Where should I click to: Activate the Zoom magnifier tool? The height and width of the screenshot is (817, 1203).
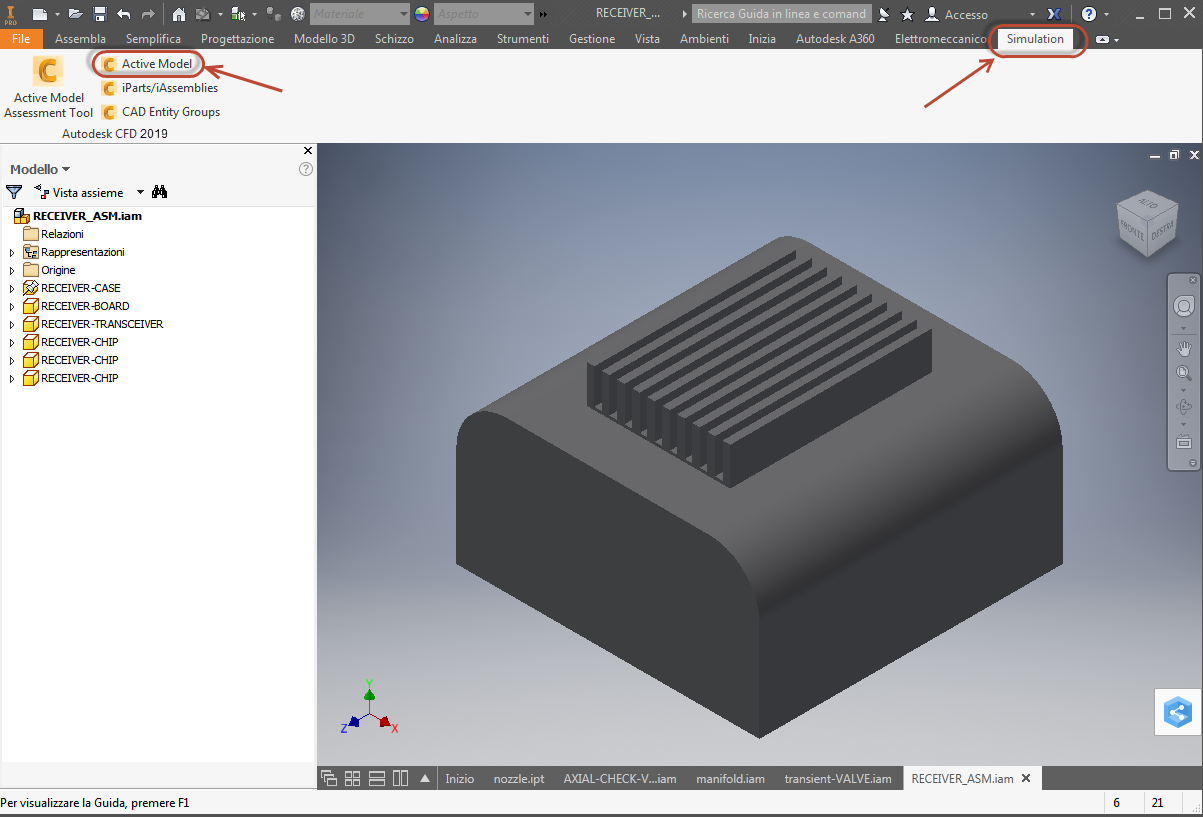pos(1184,373)
